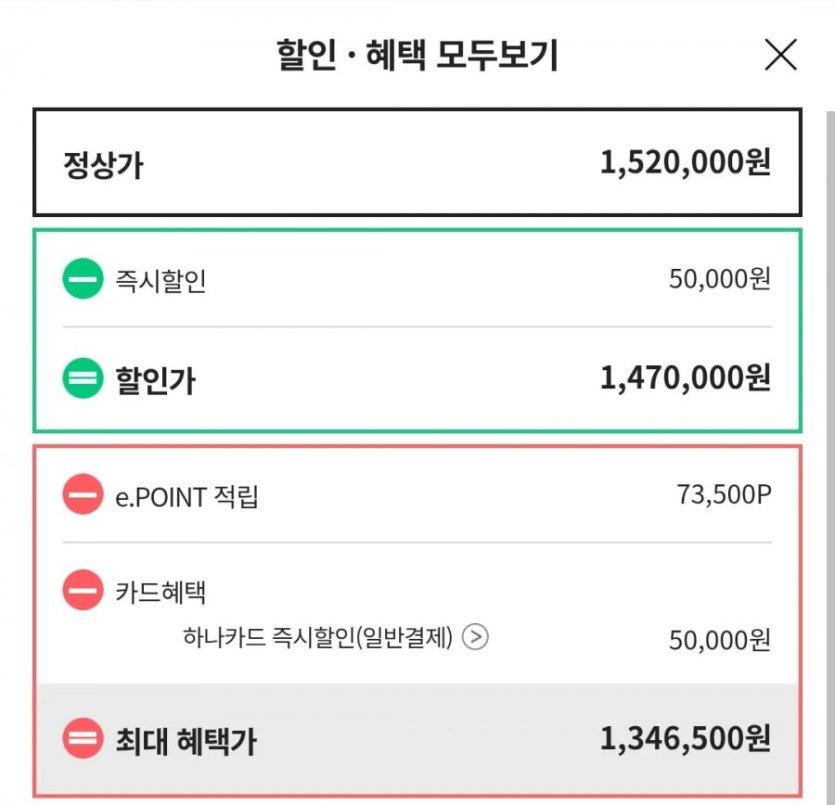Select the 할인가 label text
This screenshot has height=805, width=835.
(156, 379)
